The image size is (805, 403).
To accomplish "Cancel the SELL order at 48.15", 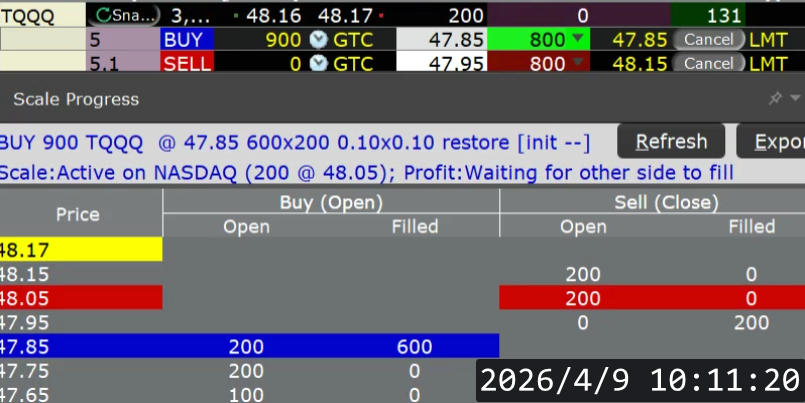I will 708,63.
